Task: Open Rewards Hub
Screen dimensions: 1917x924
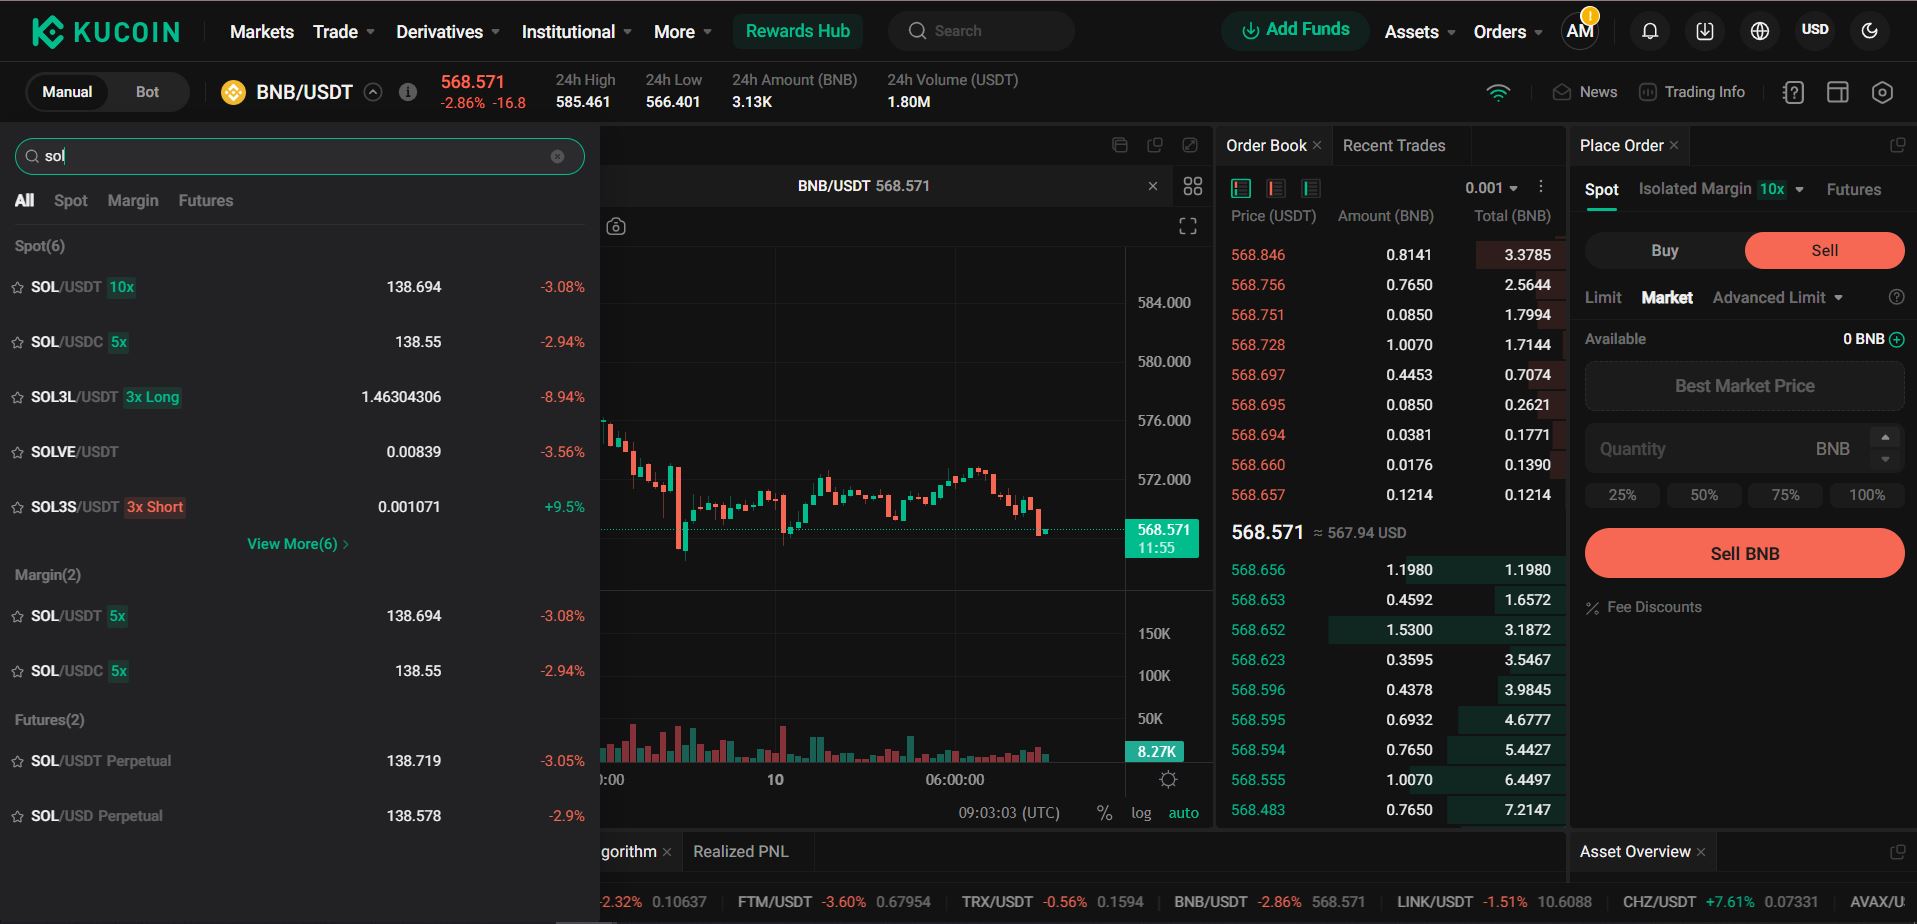Action: [x=798, y=31]
